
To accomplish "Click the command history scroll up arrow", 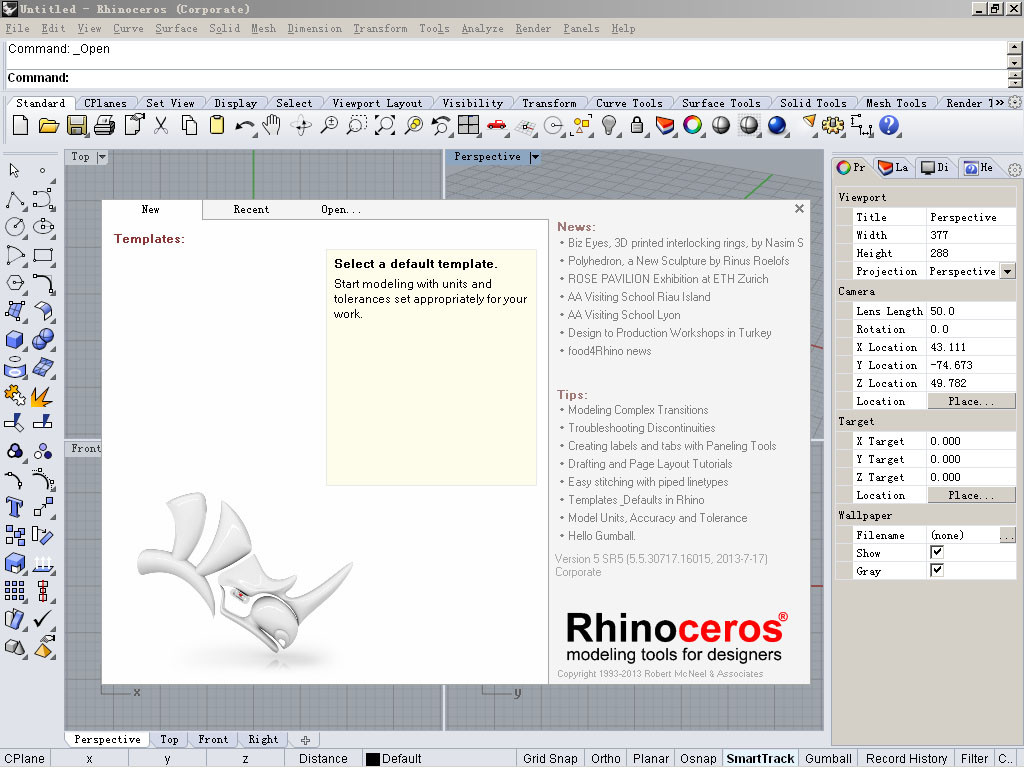I will (x=1015, y=47).
